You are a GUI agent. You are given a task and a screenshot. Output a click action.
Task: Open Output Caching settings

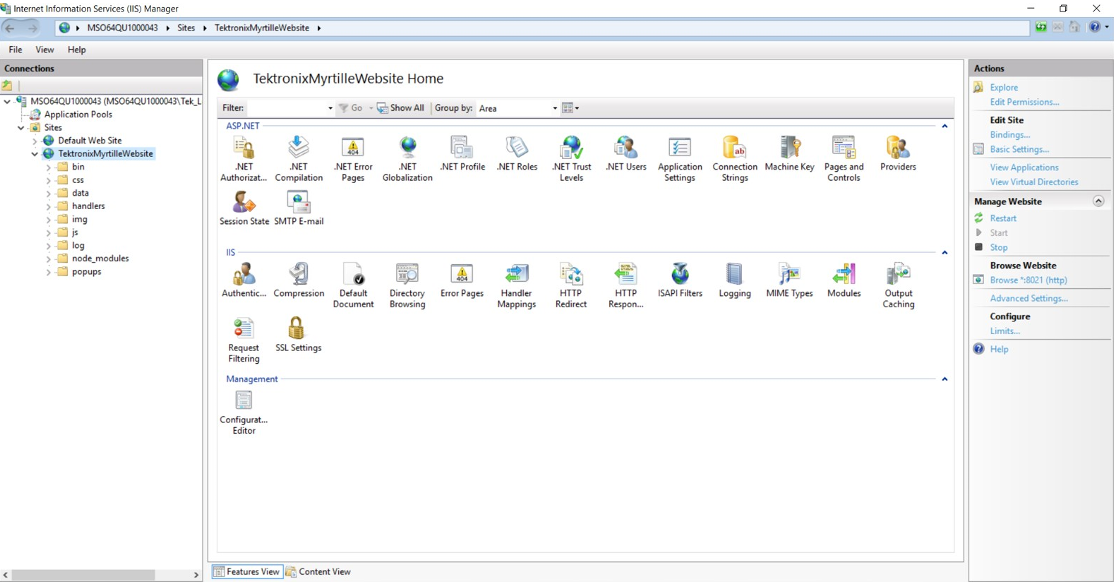pyautogui.click(x=897, y=277)
